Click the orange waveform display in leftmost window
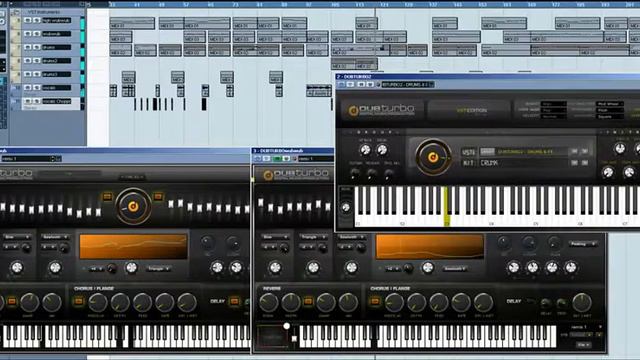The width and height of the screenshot is (640, 360). [133, 247]
